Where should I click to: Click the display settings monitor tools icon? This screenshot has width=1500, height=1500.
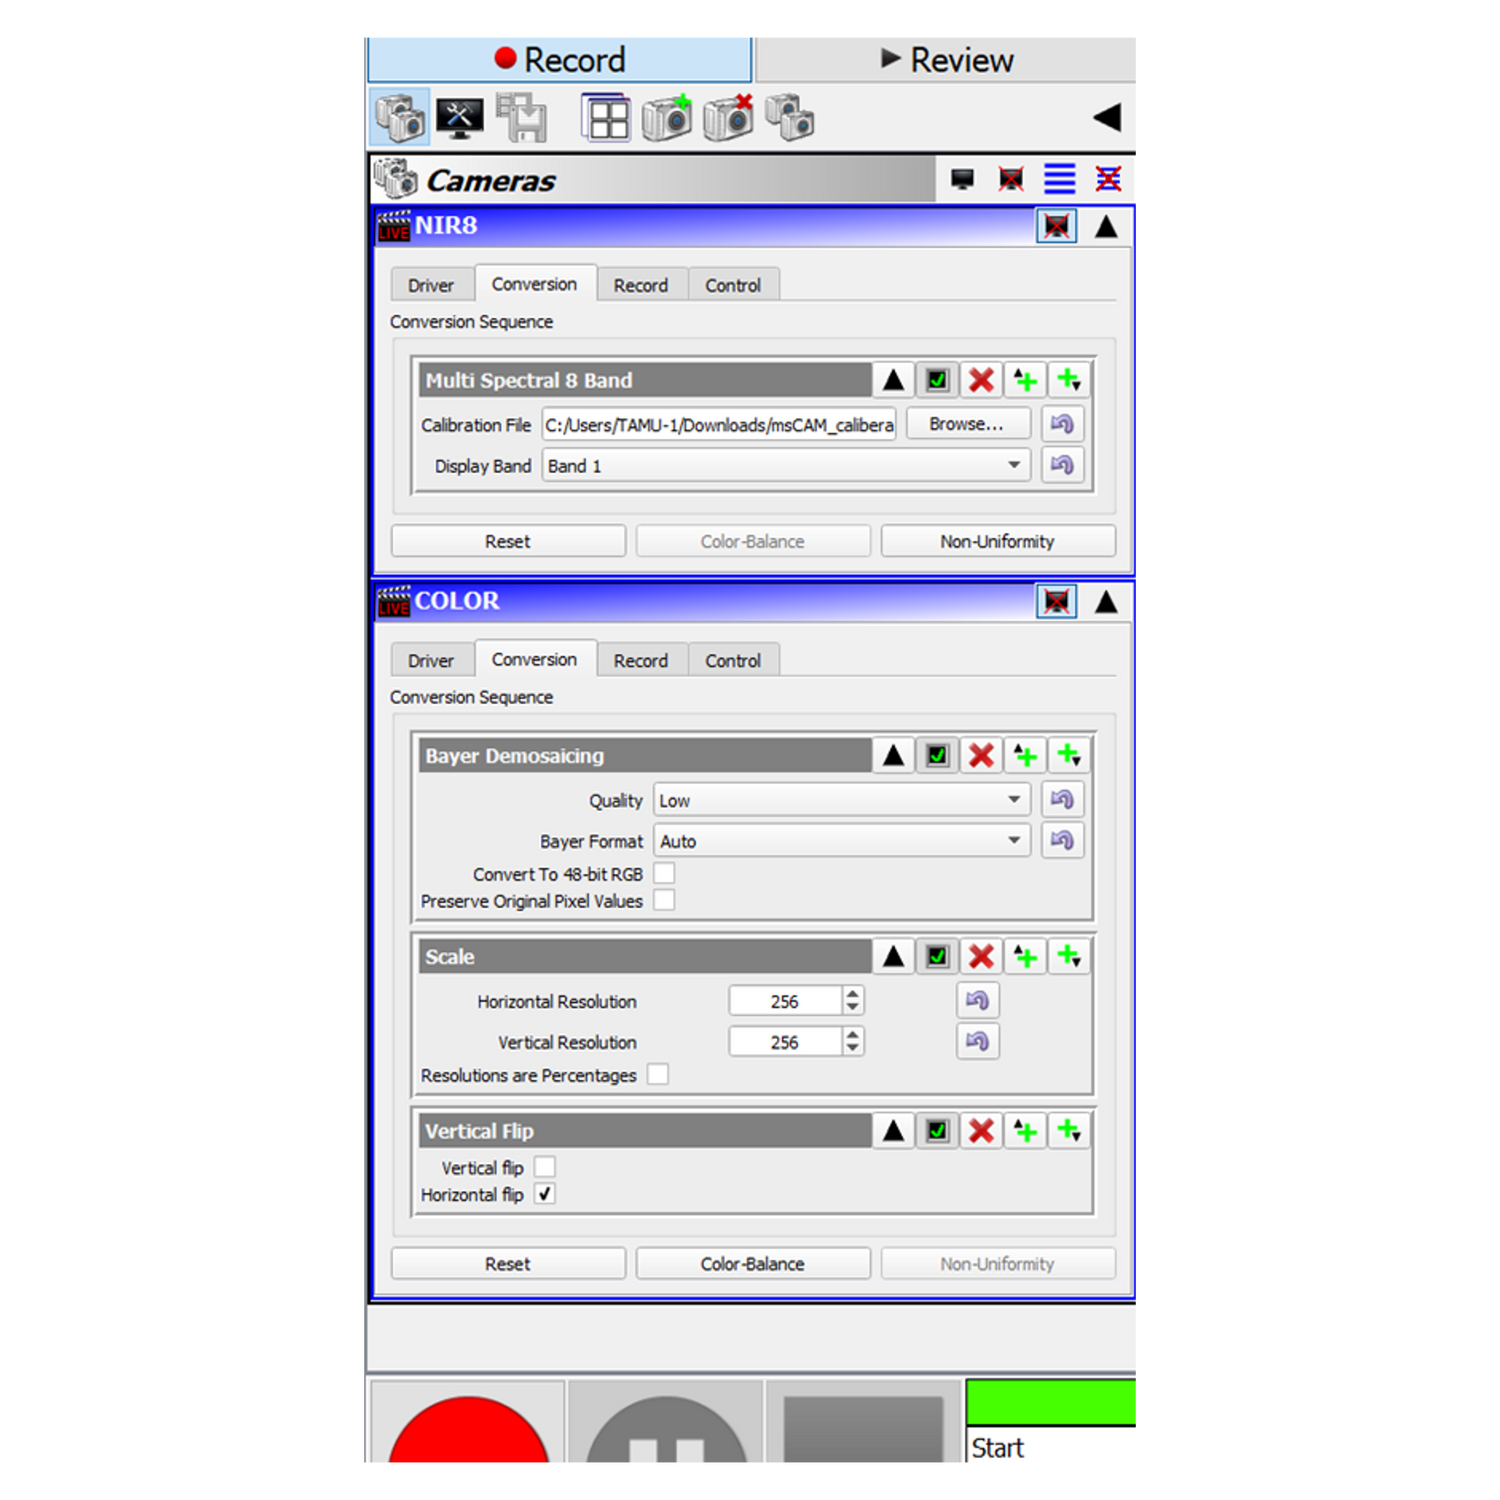click(x=459, y=119)
